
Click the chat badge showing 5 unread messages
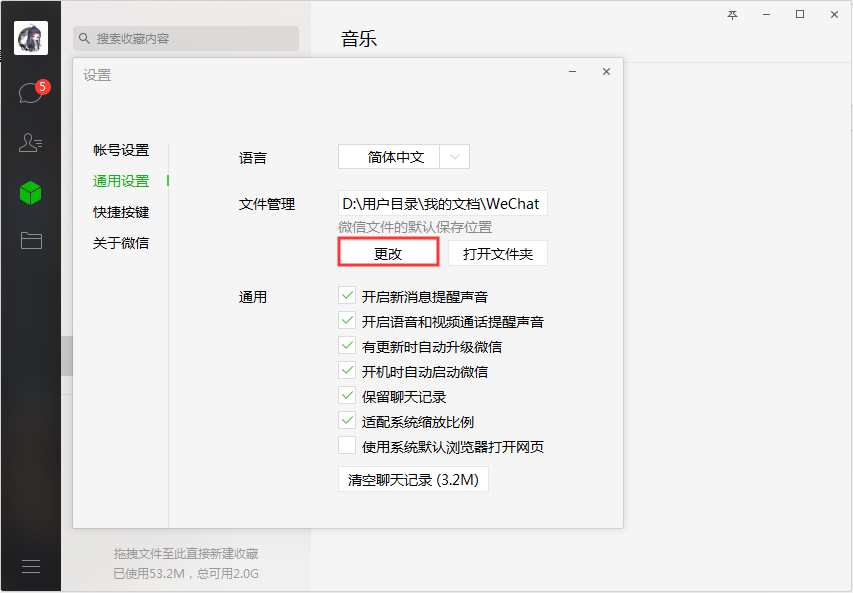41,87
